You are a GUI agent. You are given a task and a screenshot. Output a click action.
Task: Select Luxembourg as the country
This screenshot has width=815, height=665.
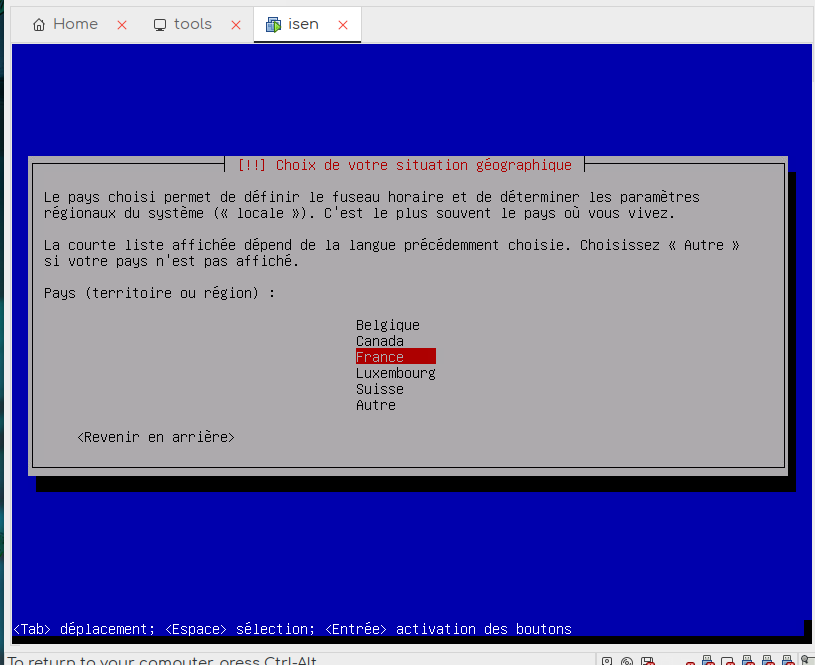point(395,373)
